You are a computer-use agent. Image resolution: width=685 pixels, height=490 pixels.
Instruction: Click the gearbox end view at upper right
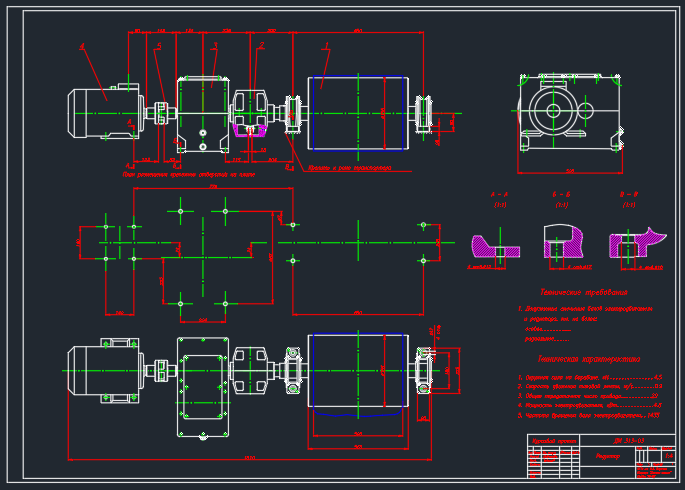570,113
